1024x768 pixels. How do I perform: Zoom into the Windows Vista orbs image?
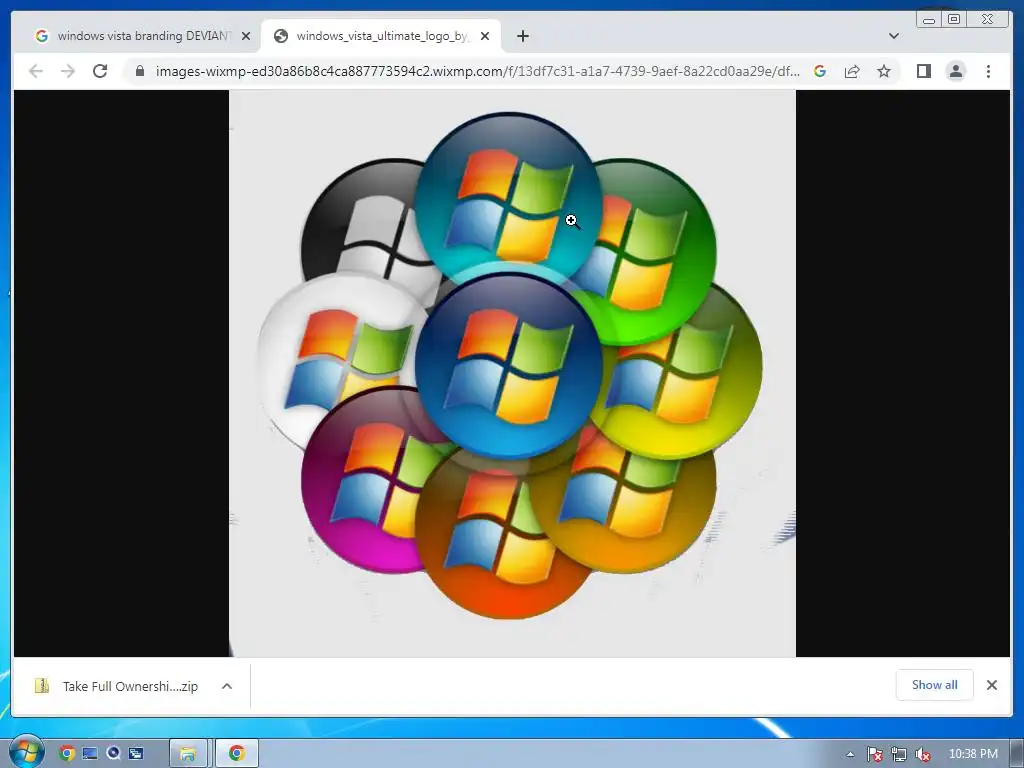point(512,373)
